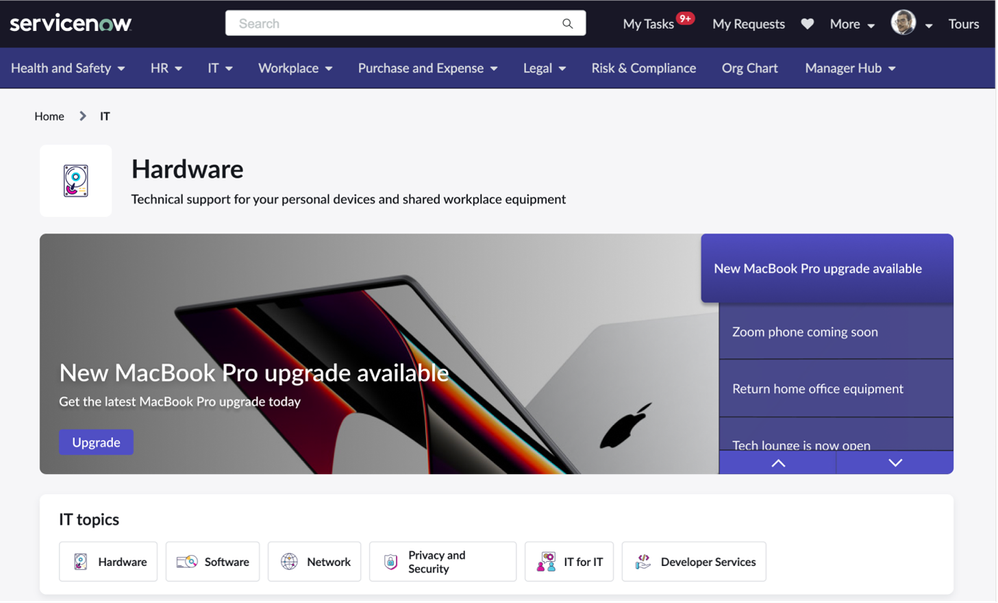The height and width of the screenshot is (603, 998).
Task: Click the 9+ tasks notification badge
Action: [x=685, y=18]
